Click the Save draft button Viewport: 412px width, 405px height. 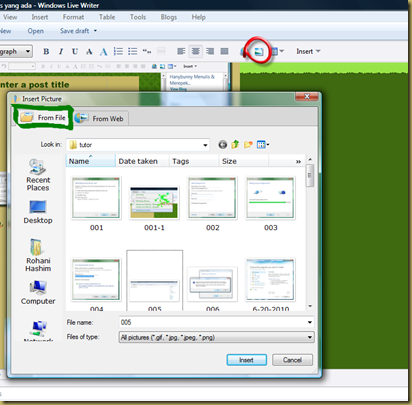coord(74,31)
